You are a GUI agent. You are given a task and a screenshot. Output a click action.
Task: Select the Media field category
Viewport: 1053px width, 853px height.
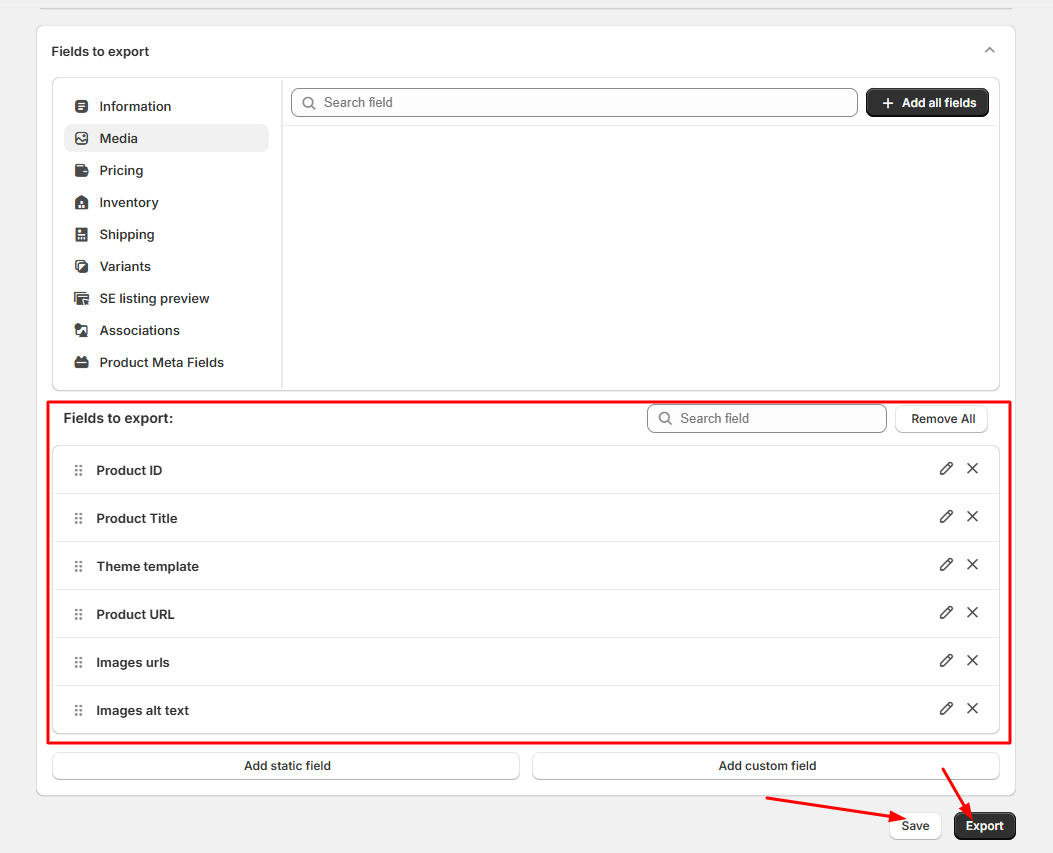point(167,138)
